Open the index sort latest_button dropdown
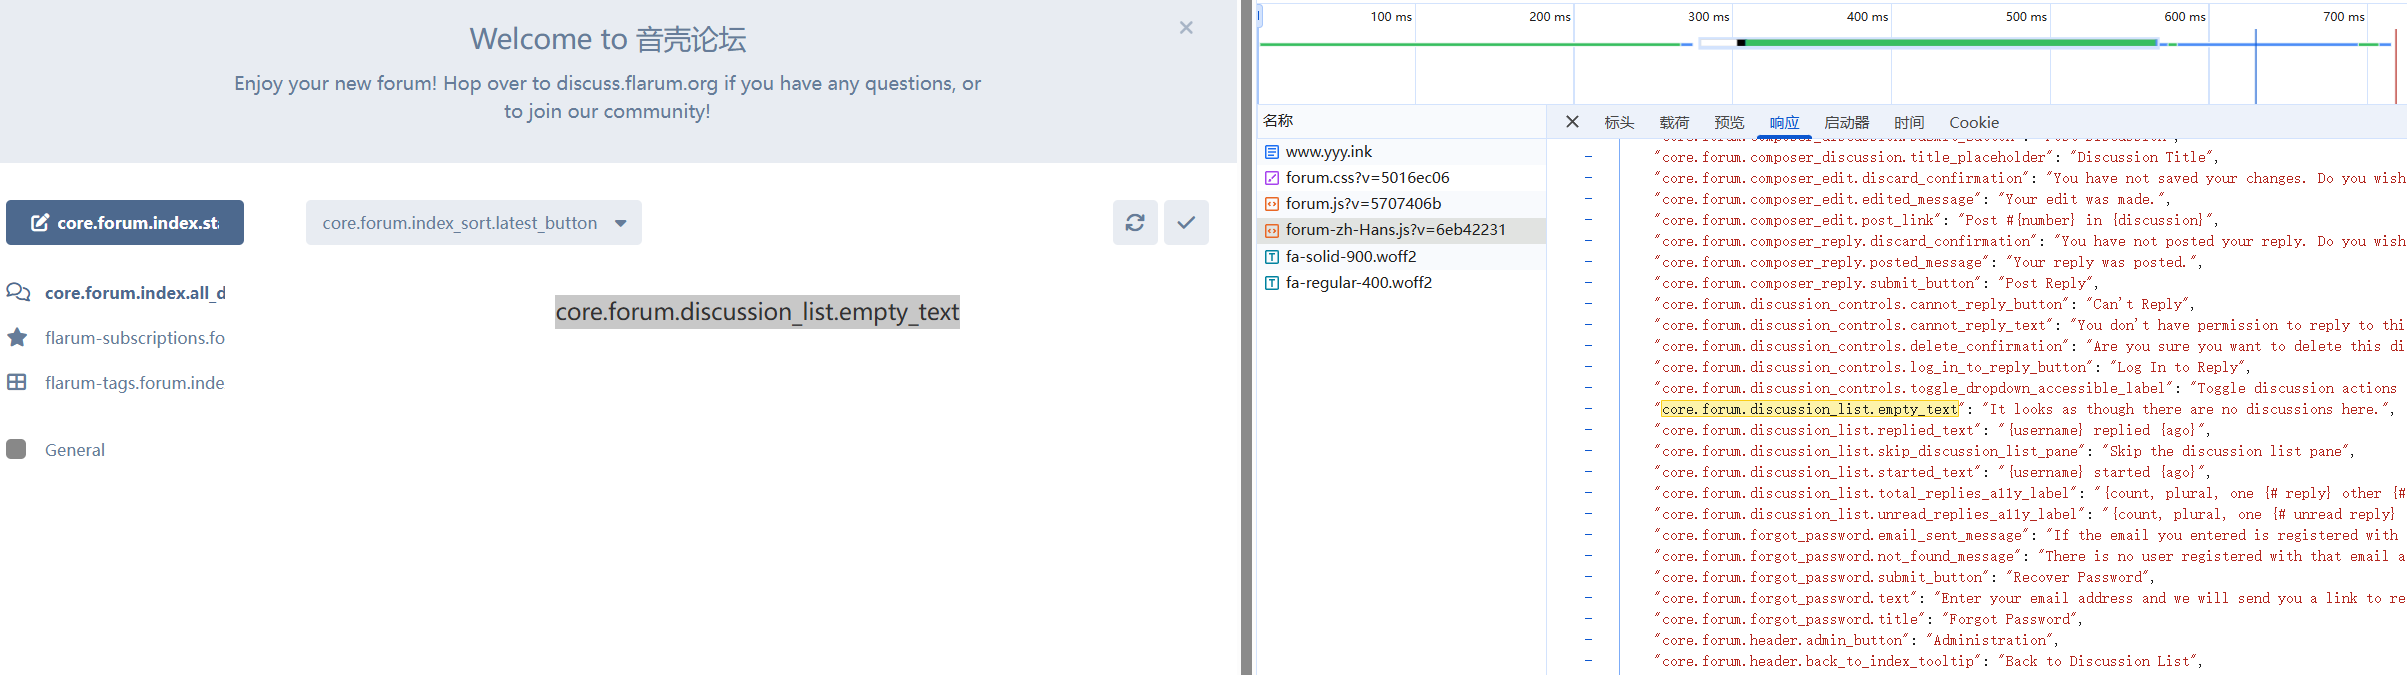The height and width of the screenshot is (675, 2407). pyautogui.click(x=473, y=223)
